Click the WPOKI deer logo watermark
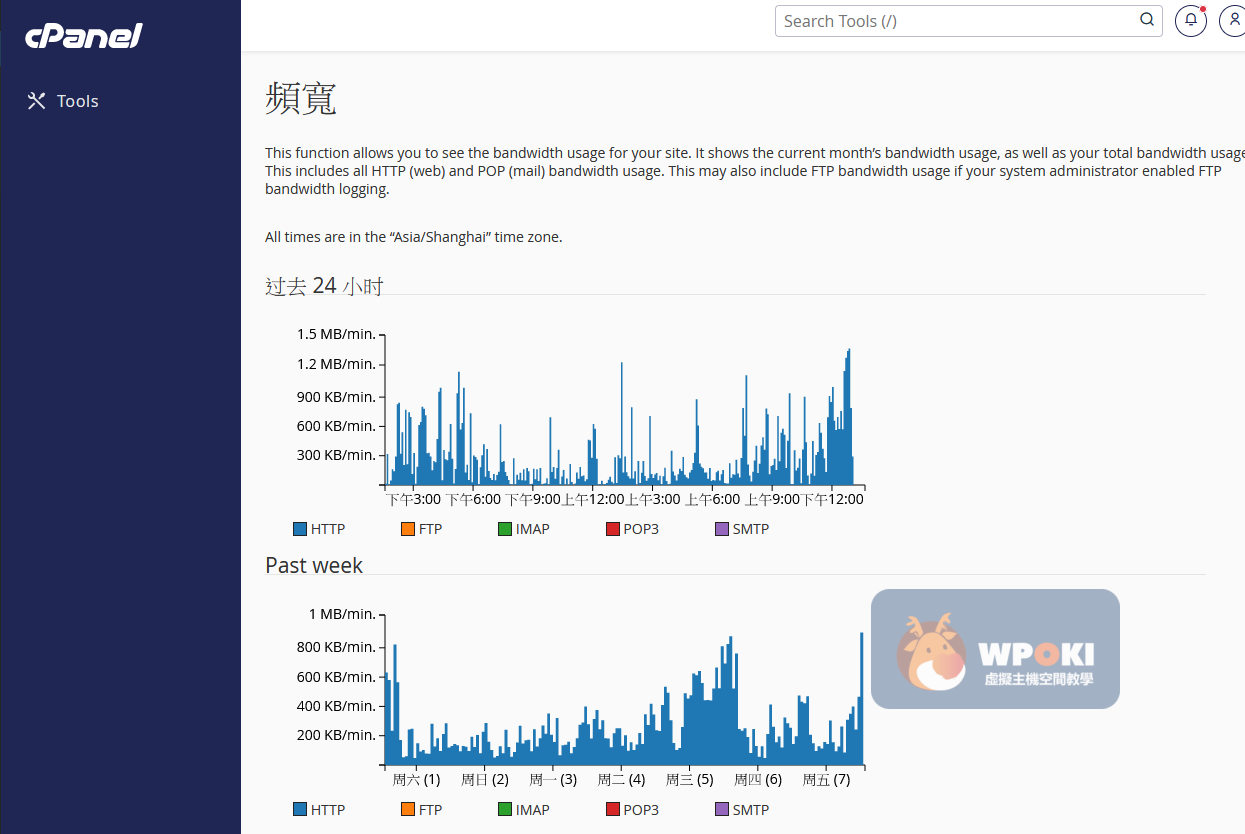The height and width of the screenshot is (834, 1245). [x=932, y=652]
